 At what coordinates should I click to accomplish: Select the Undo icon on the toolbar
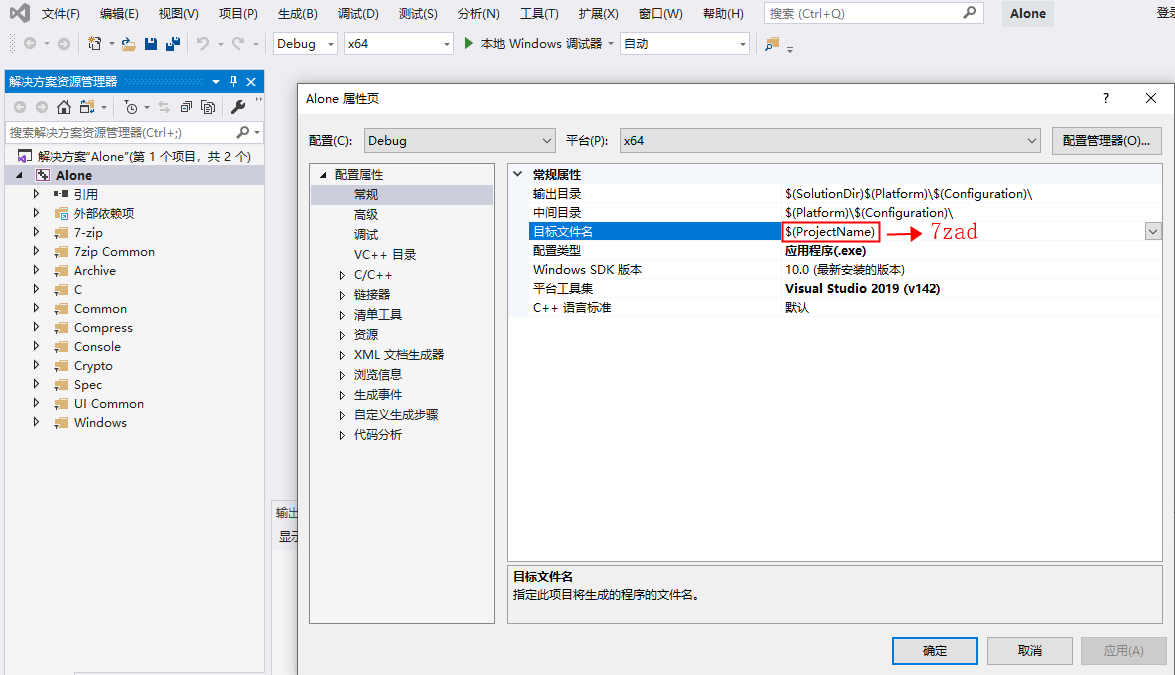point(205,43)
